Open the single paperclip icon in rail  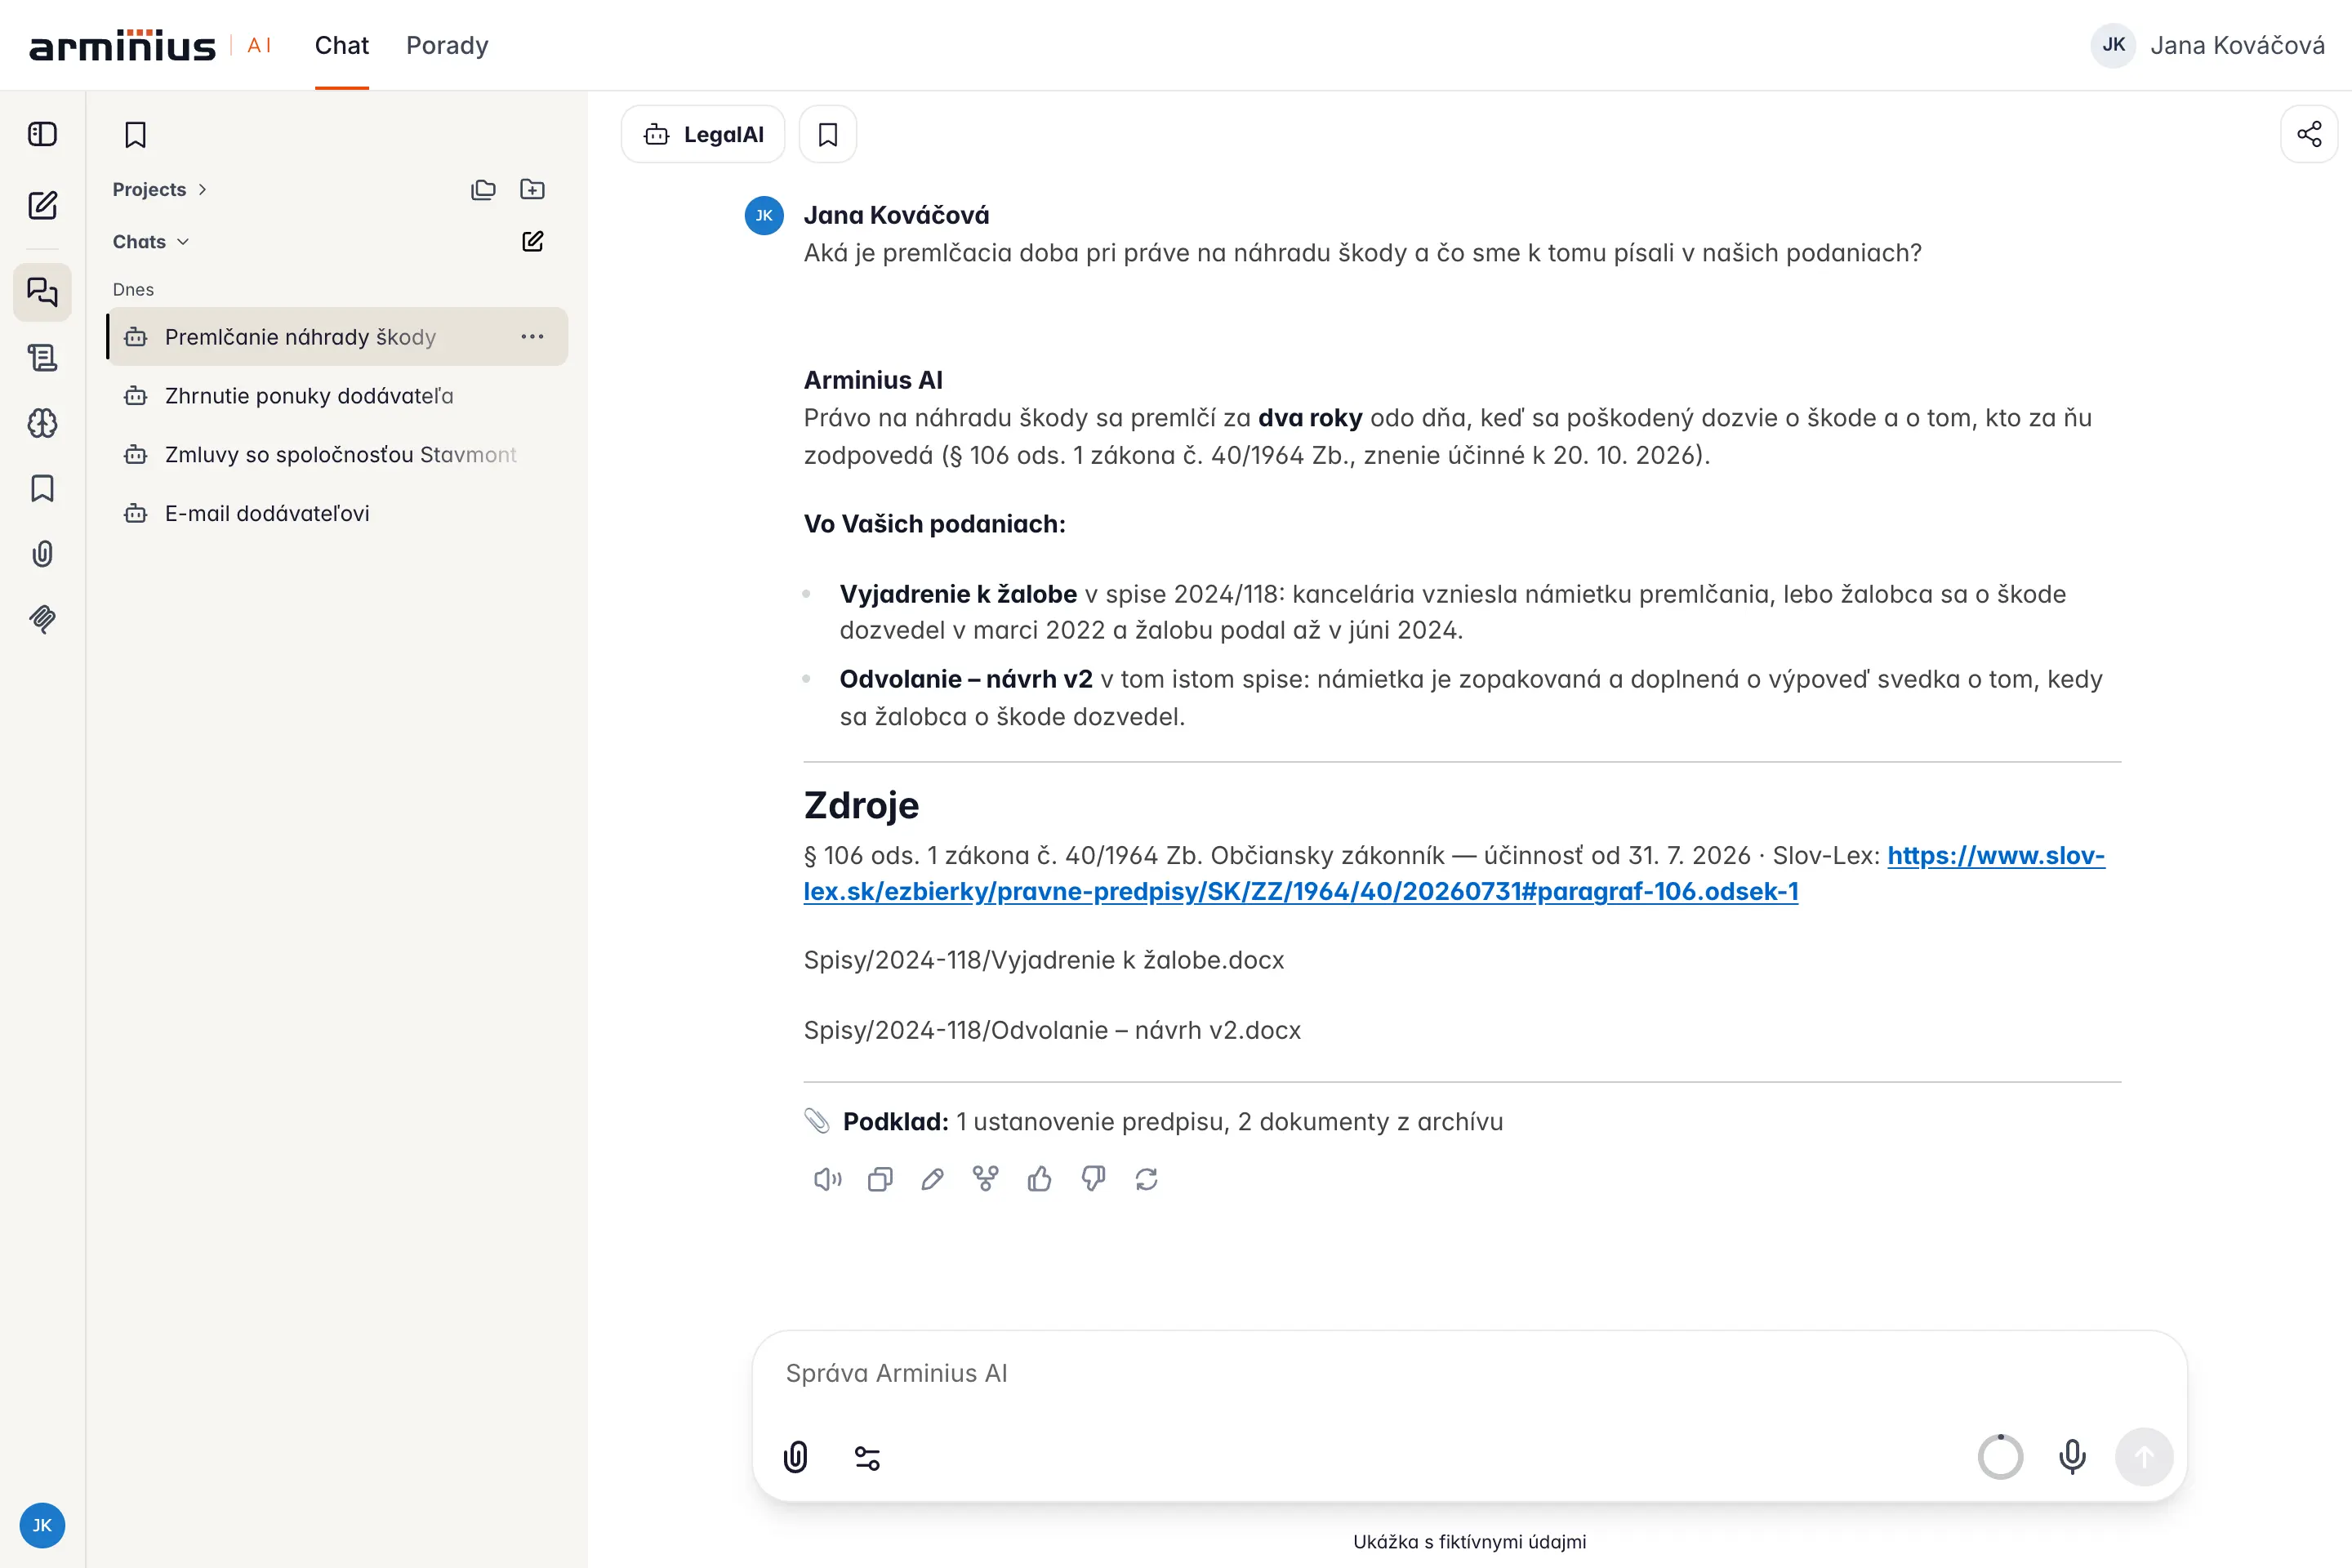click(42, 553)
